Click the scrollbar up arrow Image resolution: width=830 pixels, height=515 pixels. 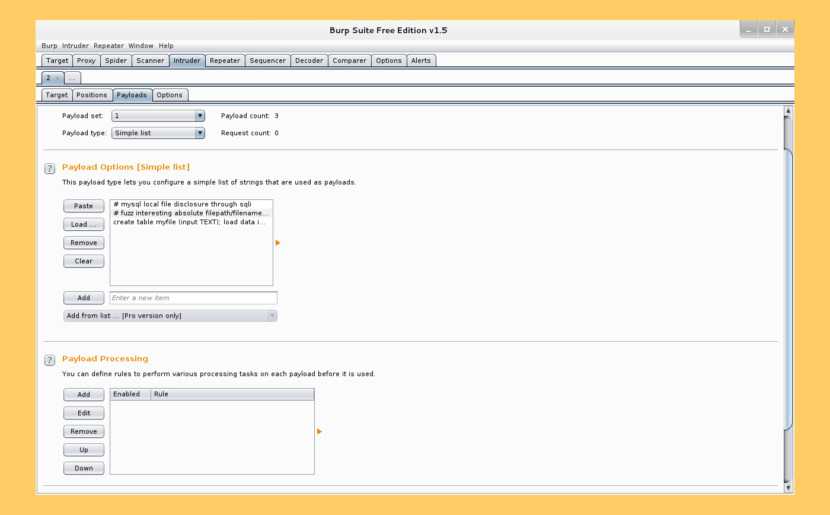pyautogui.click(x=788, y=111)
